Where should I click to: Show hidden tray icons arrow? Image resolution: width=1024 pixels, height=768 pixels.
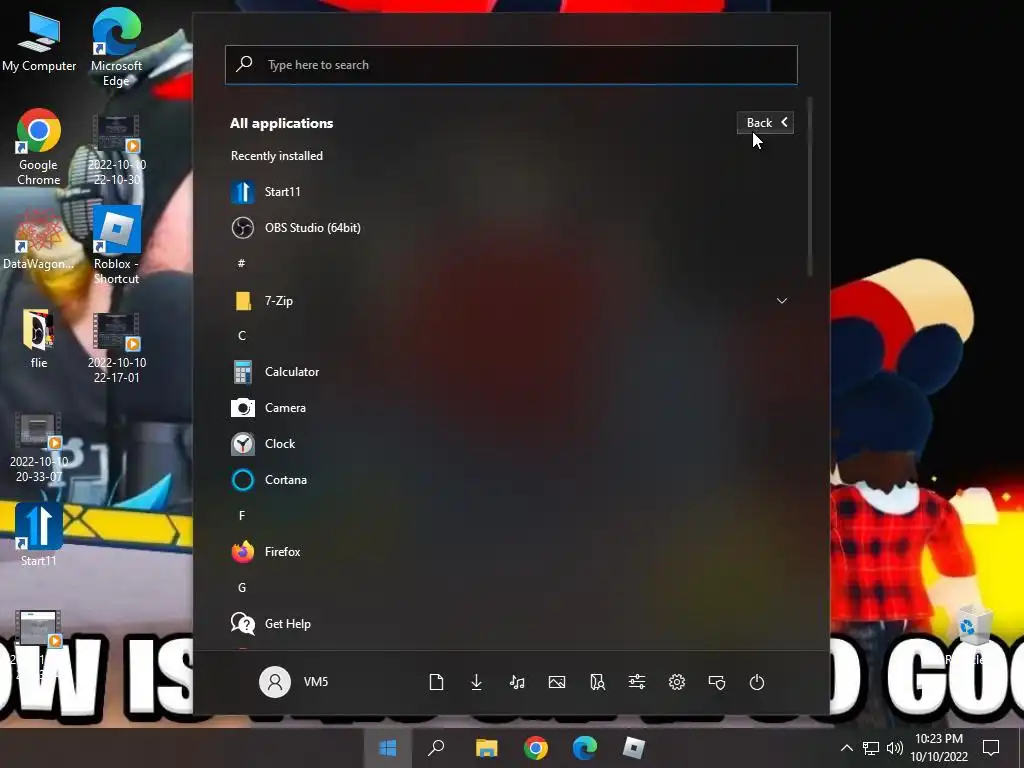coord(846,748)
